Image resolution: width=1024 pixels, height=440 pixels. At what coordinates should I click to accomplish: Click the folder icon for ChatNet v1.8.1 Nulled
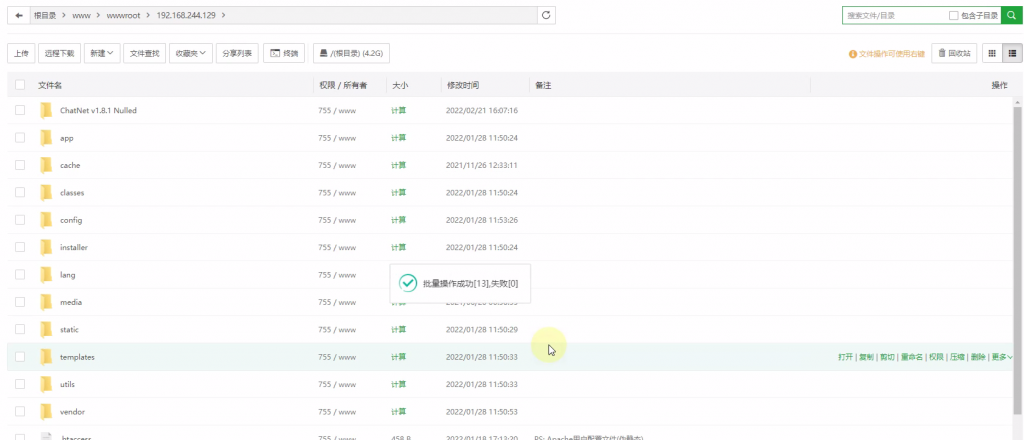pyautogui.click(x=46, y=110)
